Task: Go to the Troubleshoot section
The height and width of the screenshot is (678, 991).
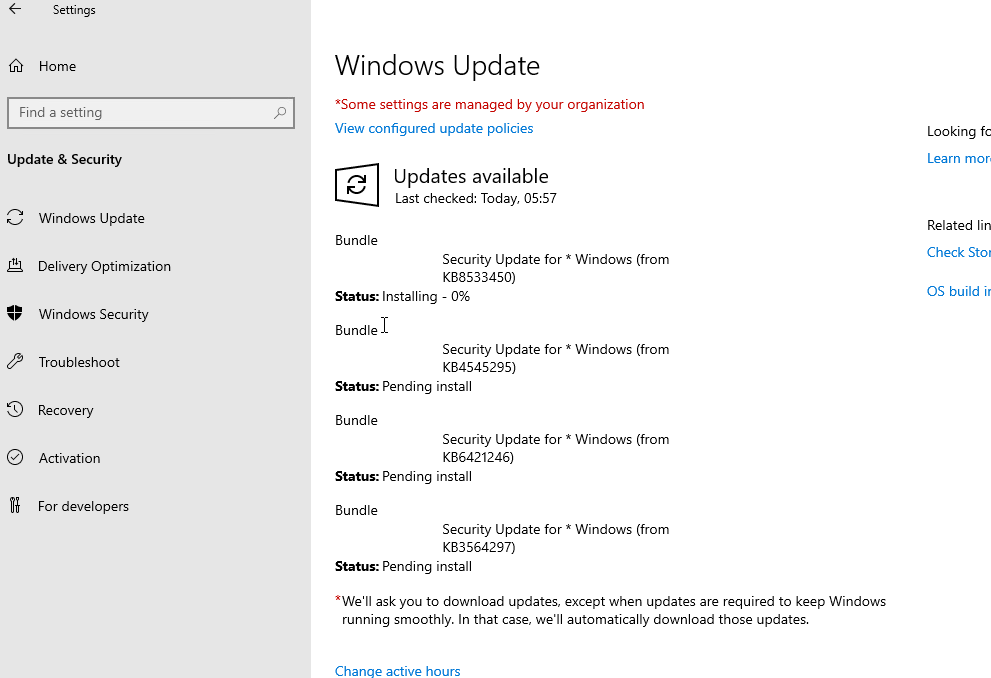Action: point(79,362)
